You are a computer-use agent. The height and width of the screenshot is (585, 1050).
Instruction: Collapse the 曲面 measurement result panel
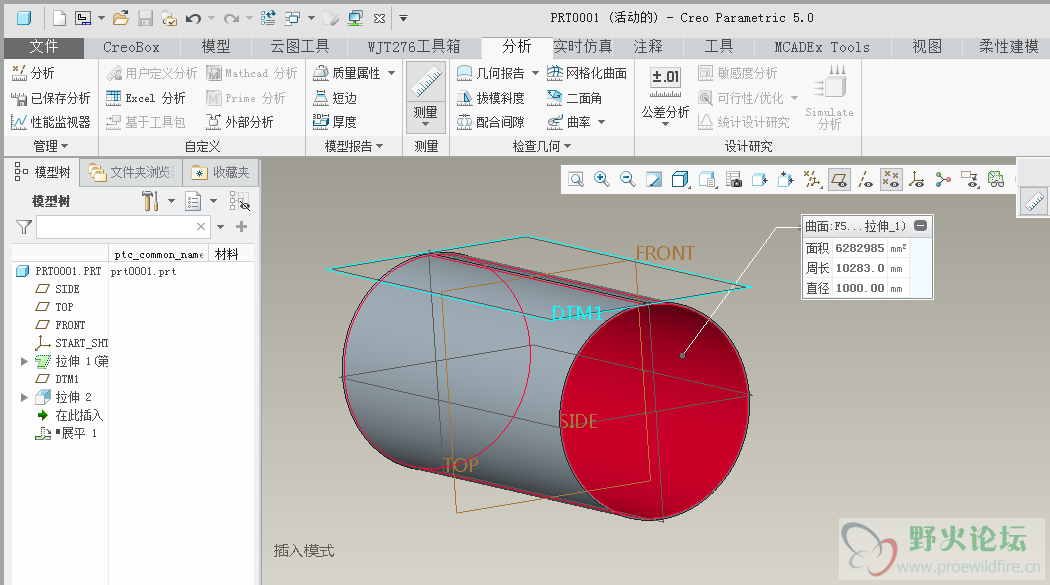(921, 226)
